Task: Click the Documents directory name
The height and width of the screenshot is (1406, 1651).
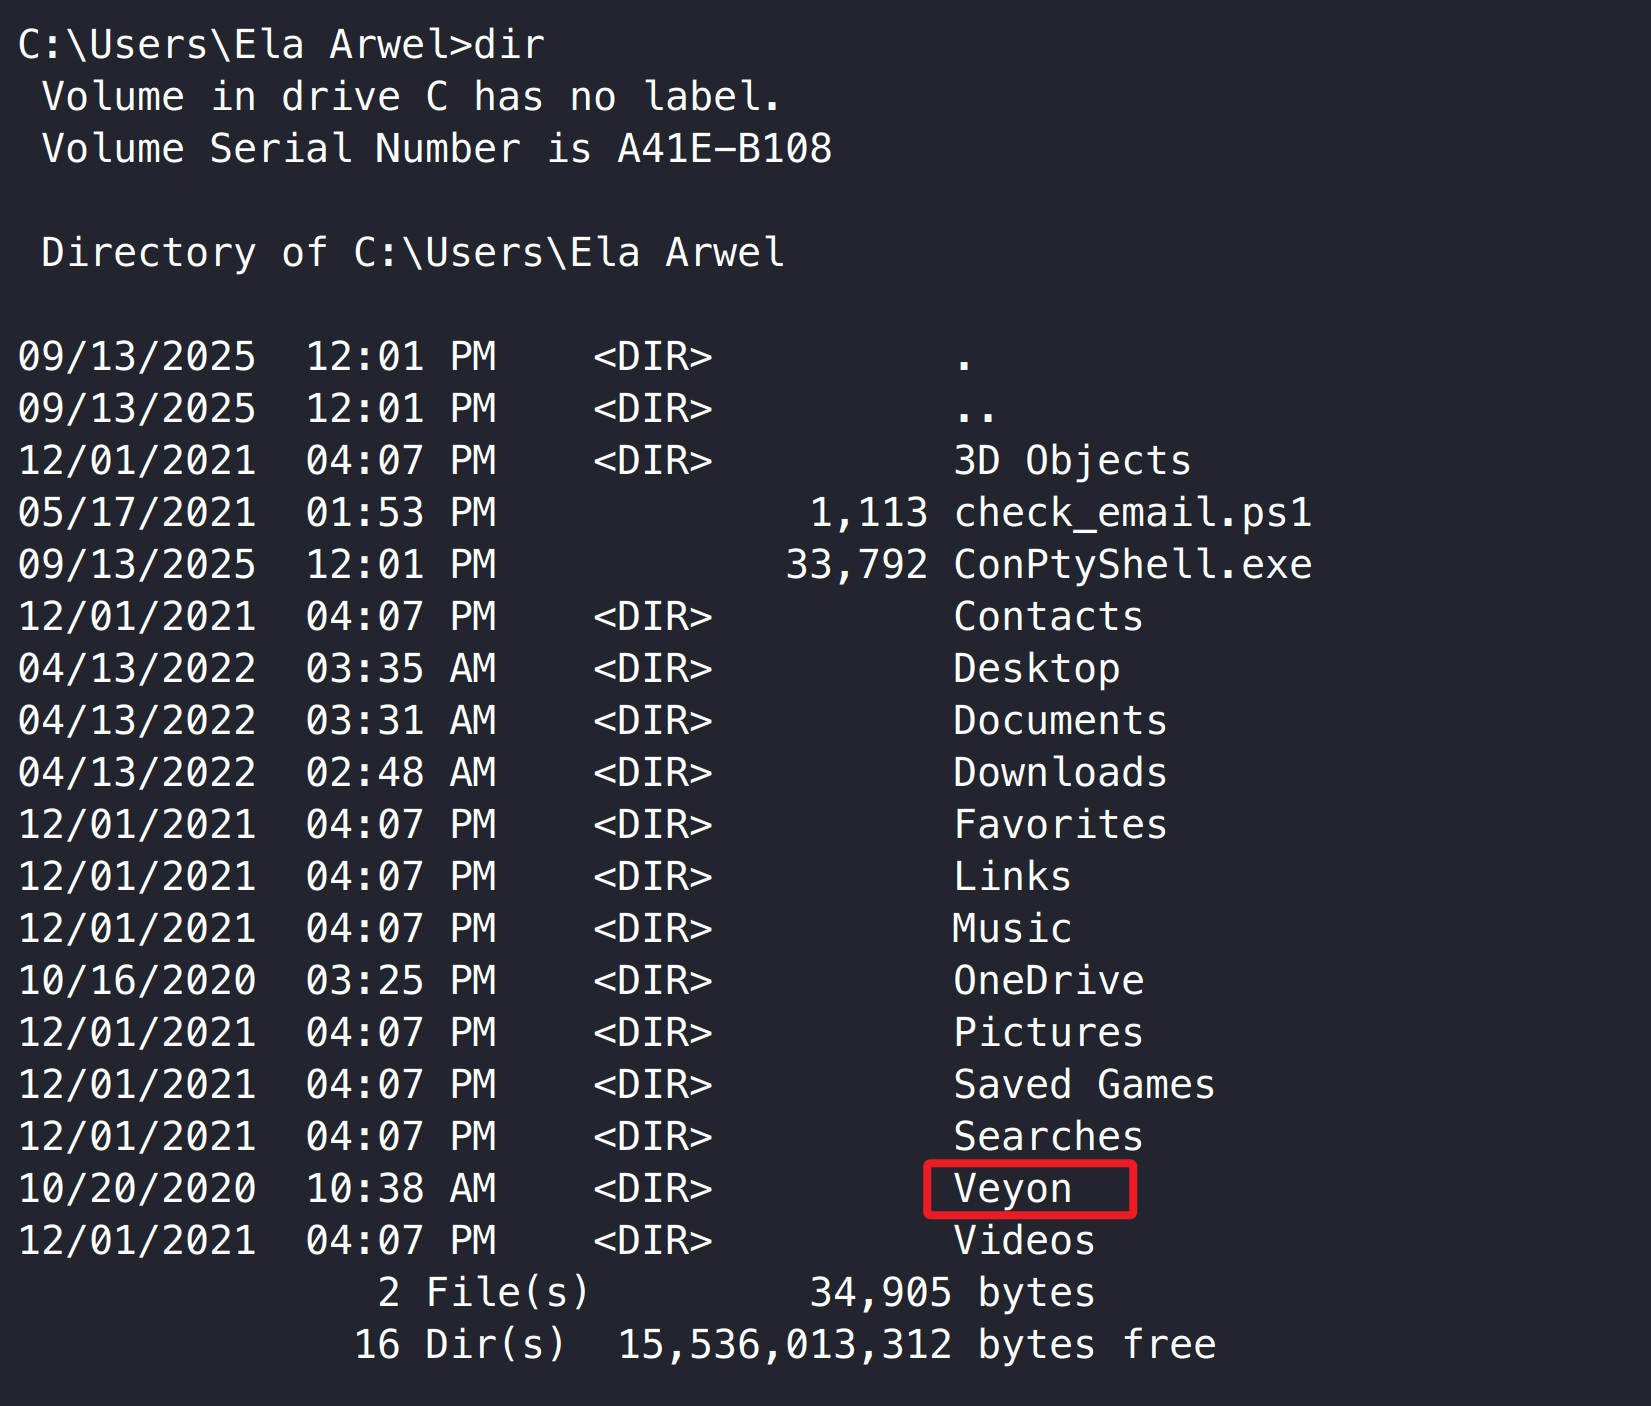Action: (1060, 721)
